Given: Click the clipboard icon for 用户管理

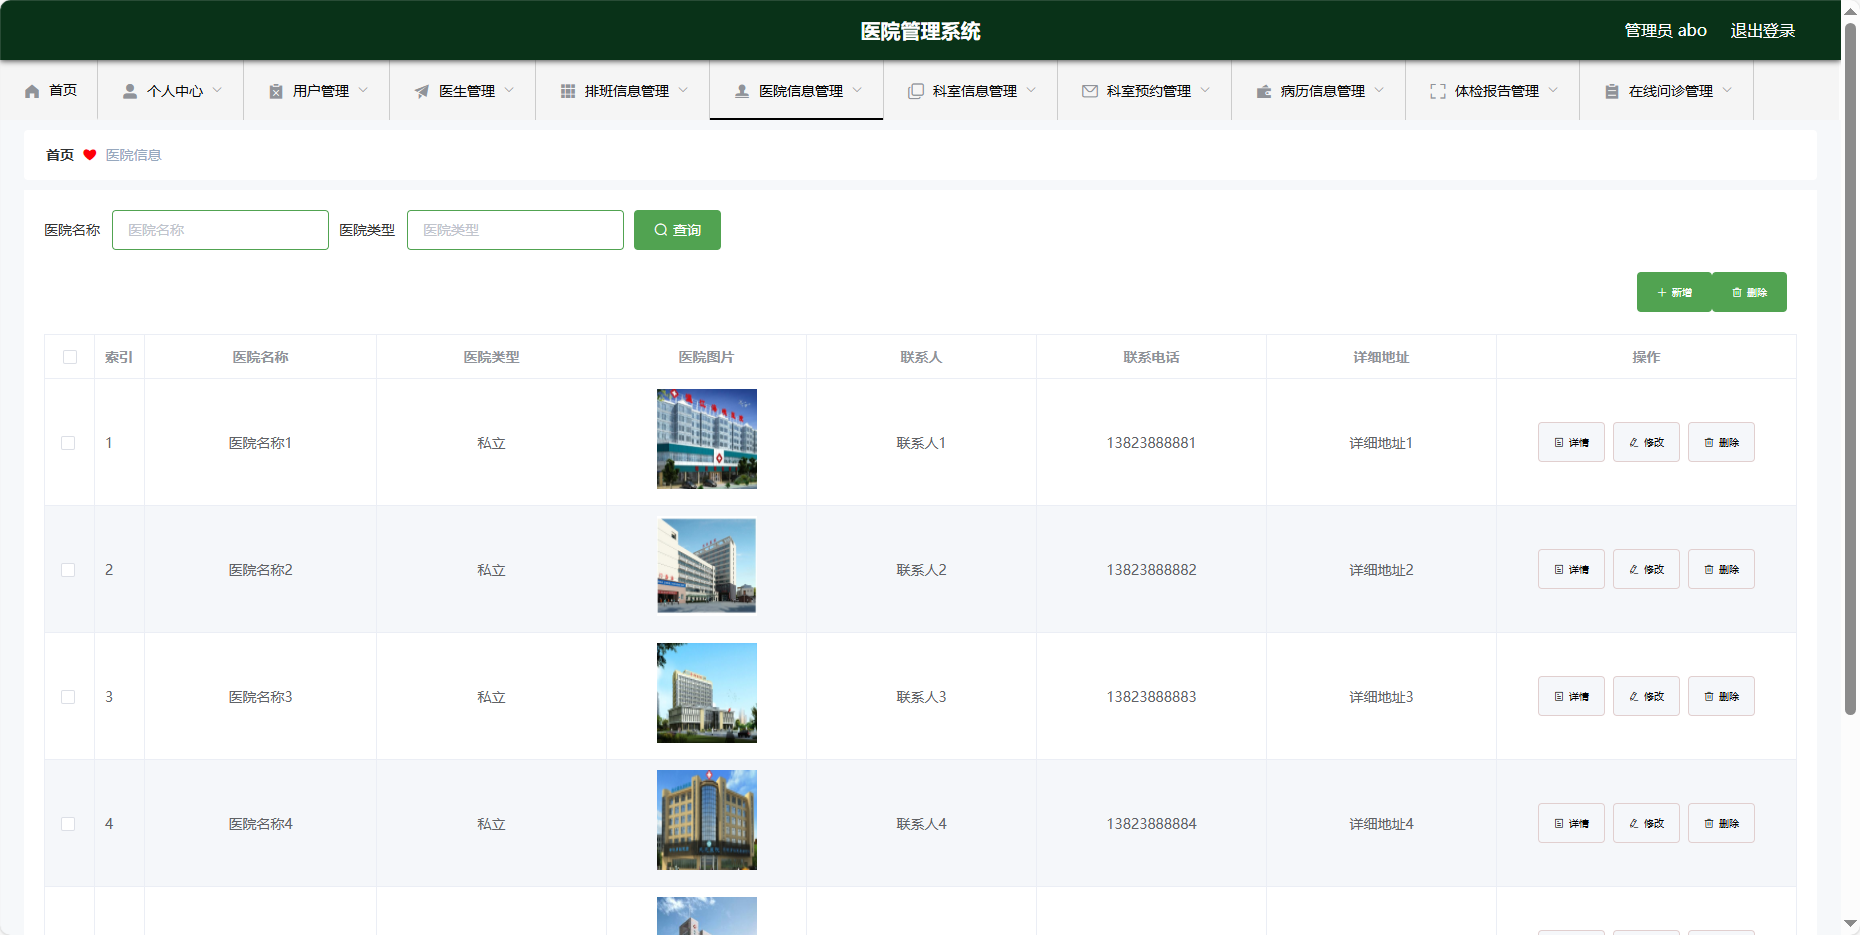Looking at the screenshot, I should (x=276, y=91).
